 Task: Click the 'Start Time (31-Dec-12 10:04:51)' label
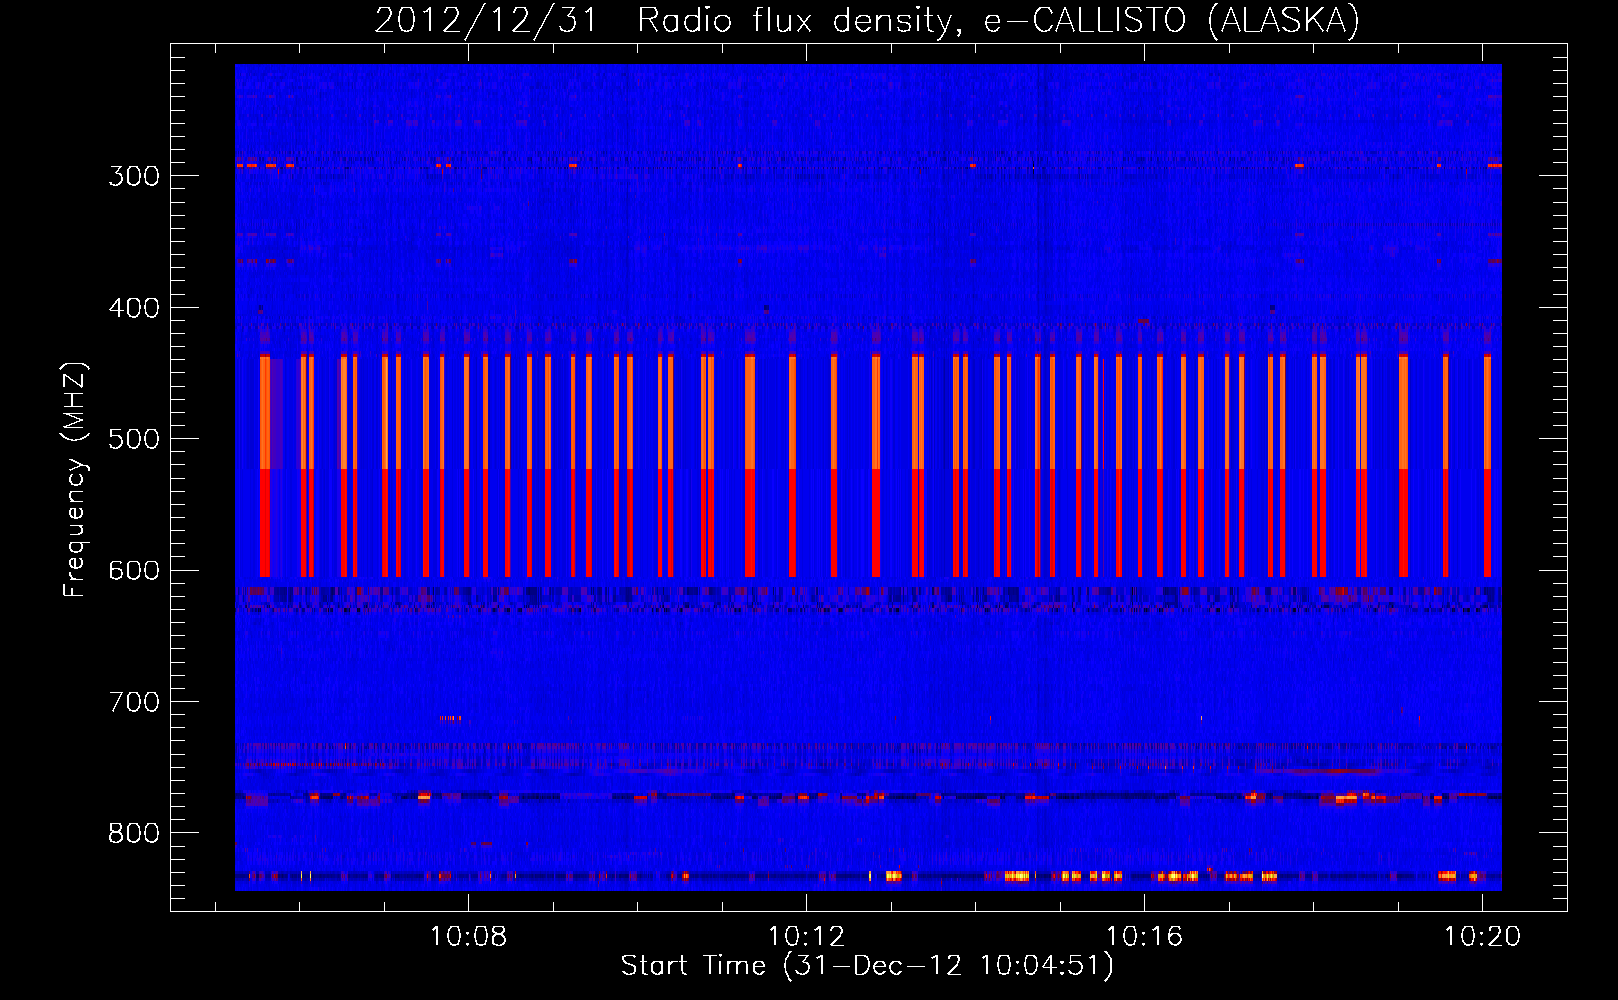click(867, 966)
